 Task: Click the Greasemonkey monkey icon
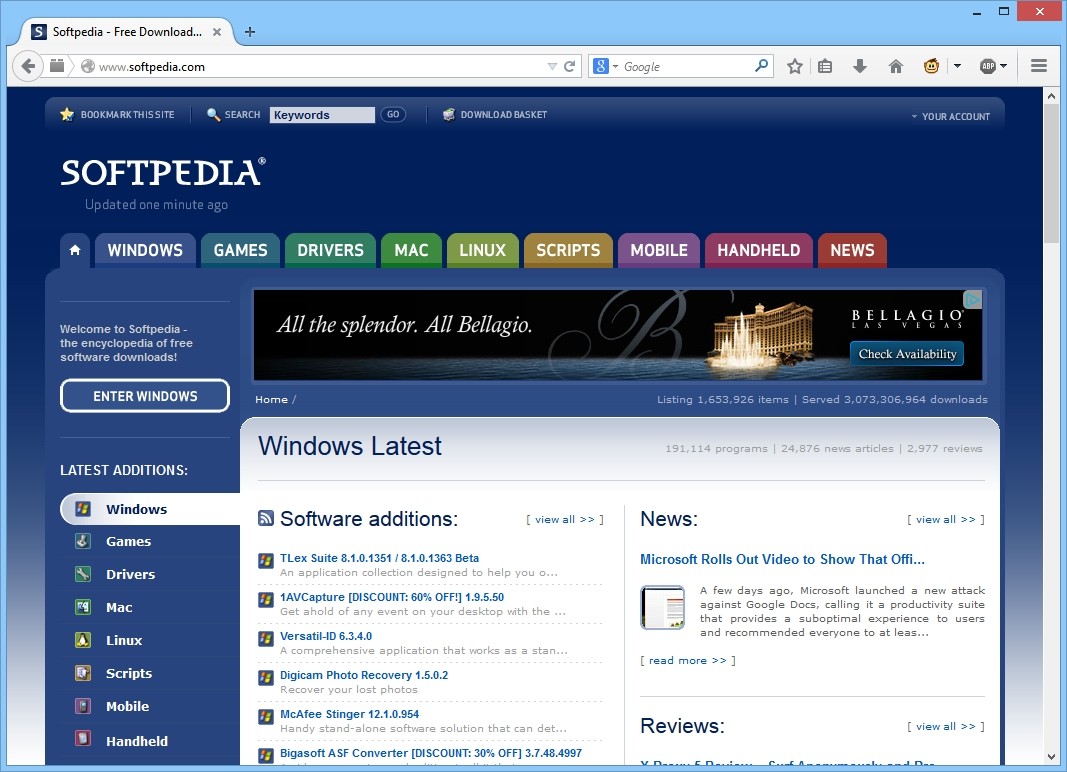pos(932,66)
